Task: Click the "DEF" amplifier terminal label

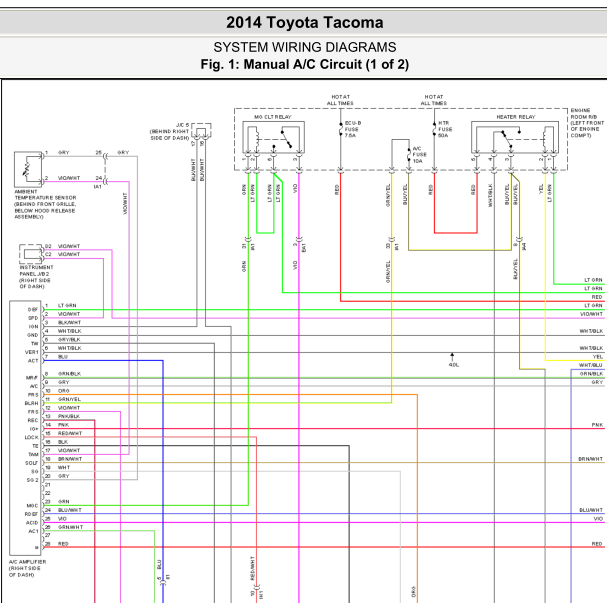Action: coord(33,310)
